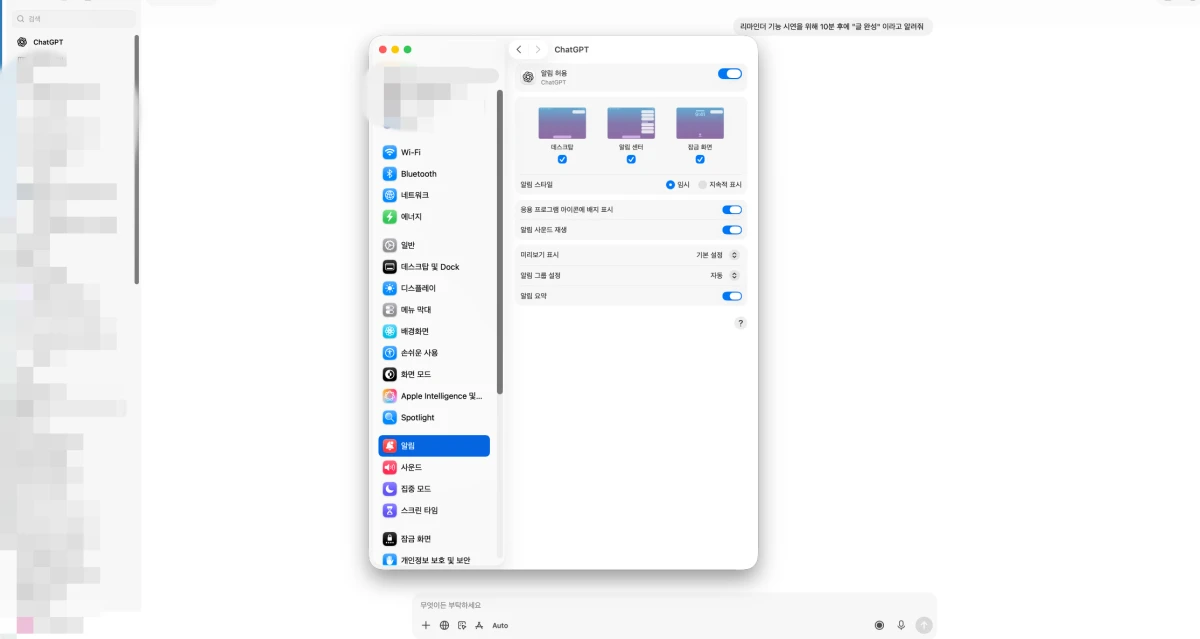Click the back arrow in settings header
The image size is (1200, 639).
coord(519,49)
